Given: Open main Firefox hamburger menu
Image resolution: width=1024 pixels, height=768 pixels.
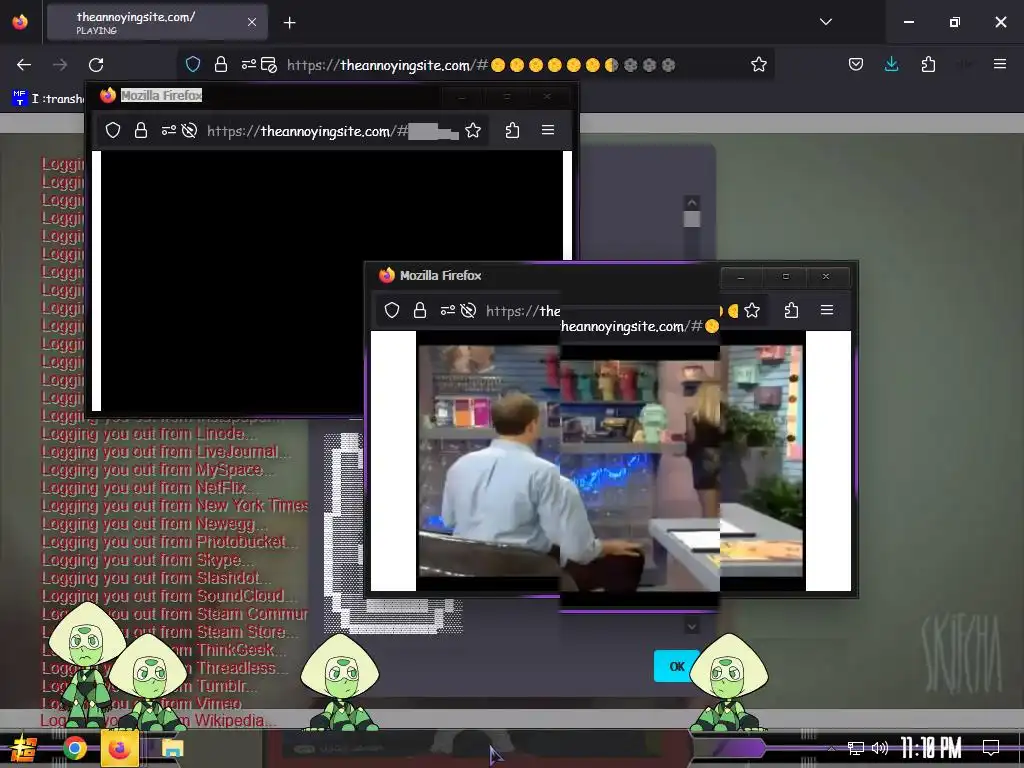Looking at the screenshot, I should click(999, 64).
